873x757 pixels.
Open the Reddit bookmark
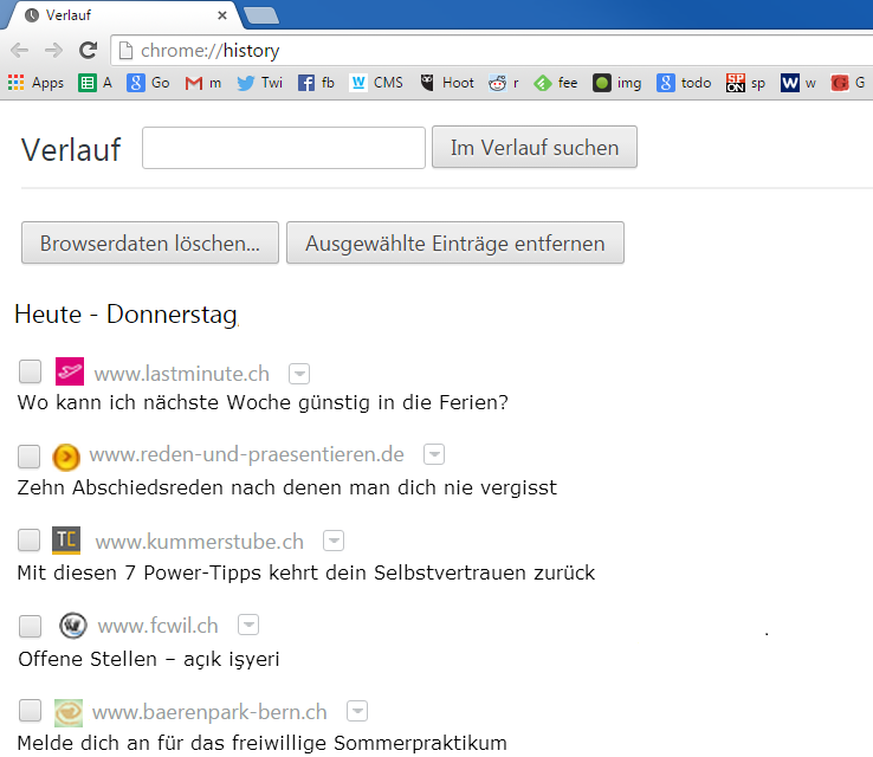pos(503,83)
